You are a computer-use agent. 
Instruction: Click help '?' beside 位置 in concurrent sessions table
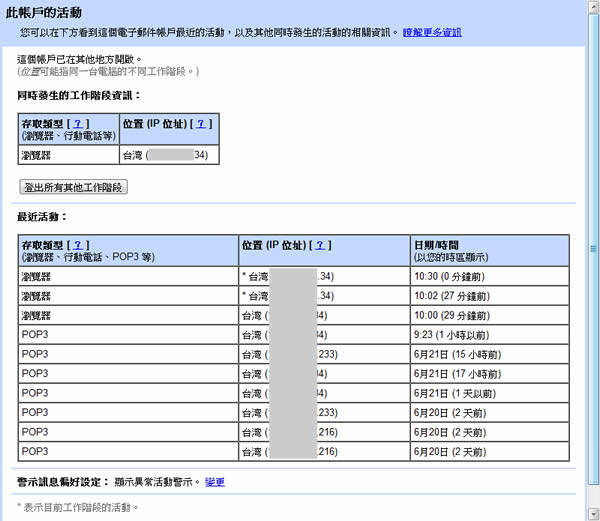point(203,123)
